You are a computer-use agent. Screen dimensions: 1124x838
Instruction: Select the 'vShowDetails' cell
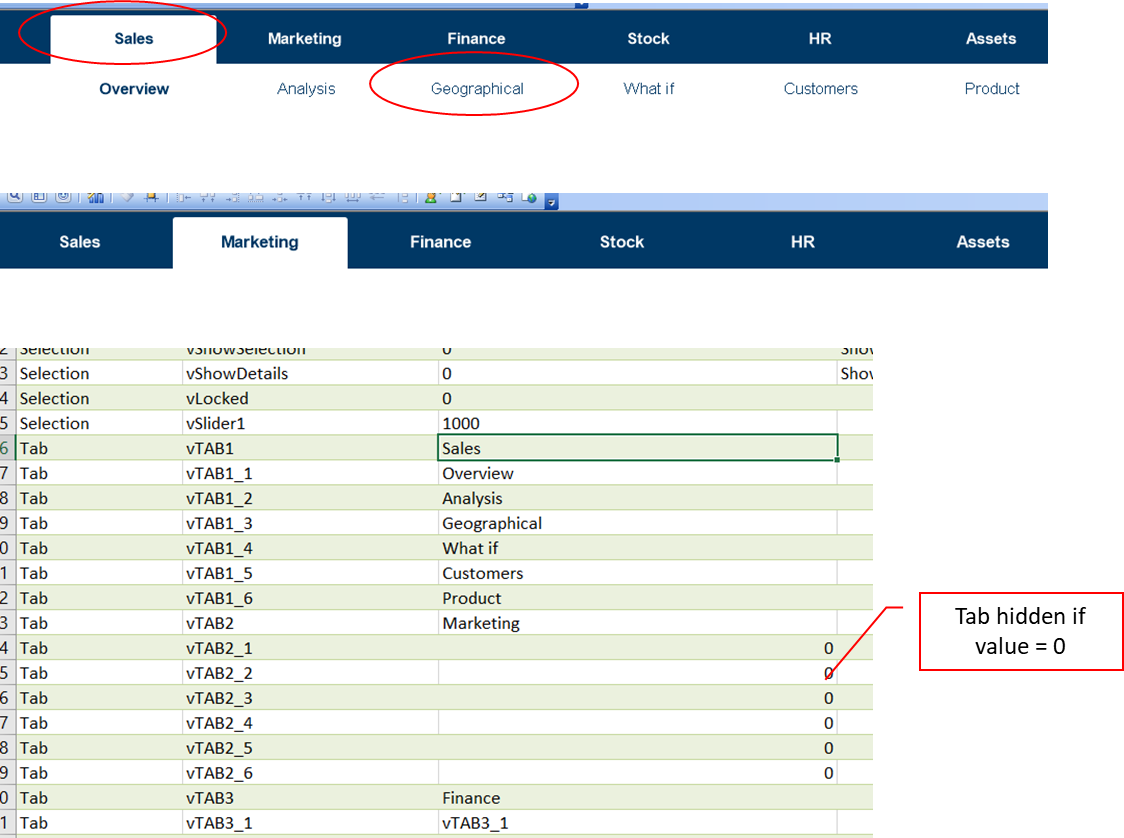pos(310,373)
